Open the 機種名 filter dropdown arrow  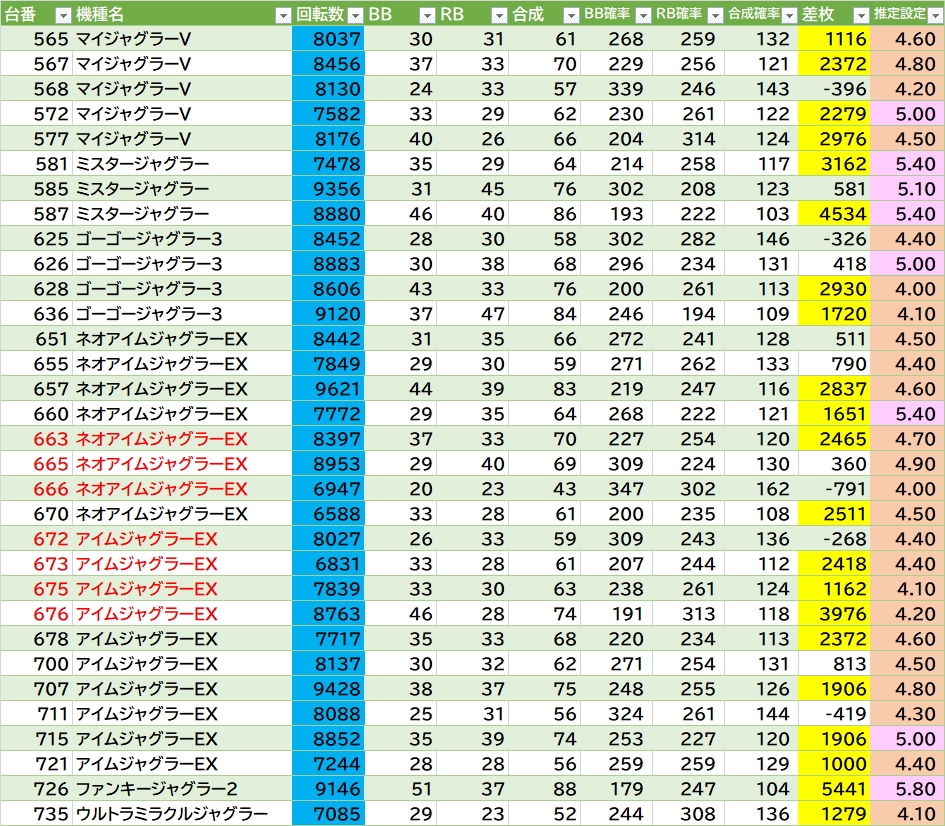pyautogui.click(x=282, y=15)
